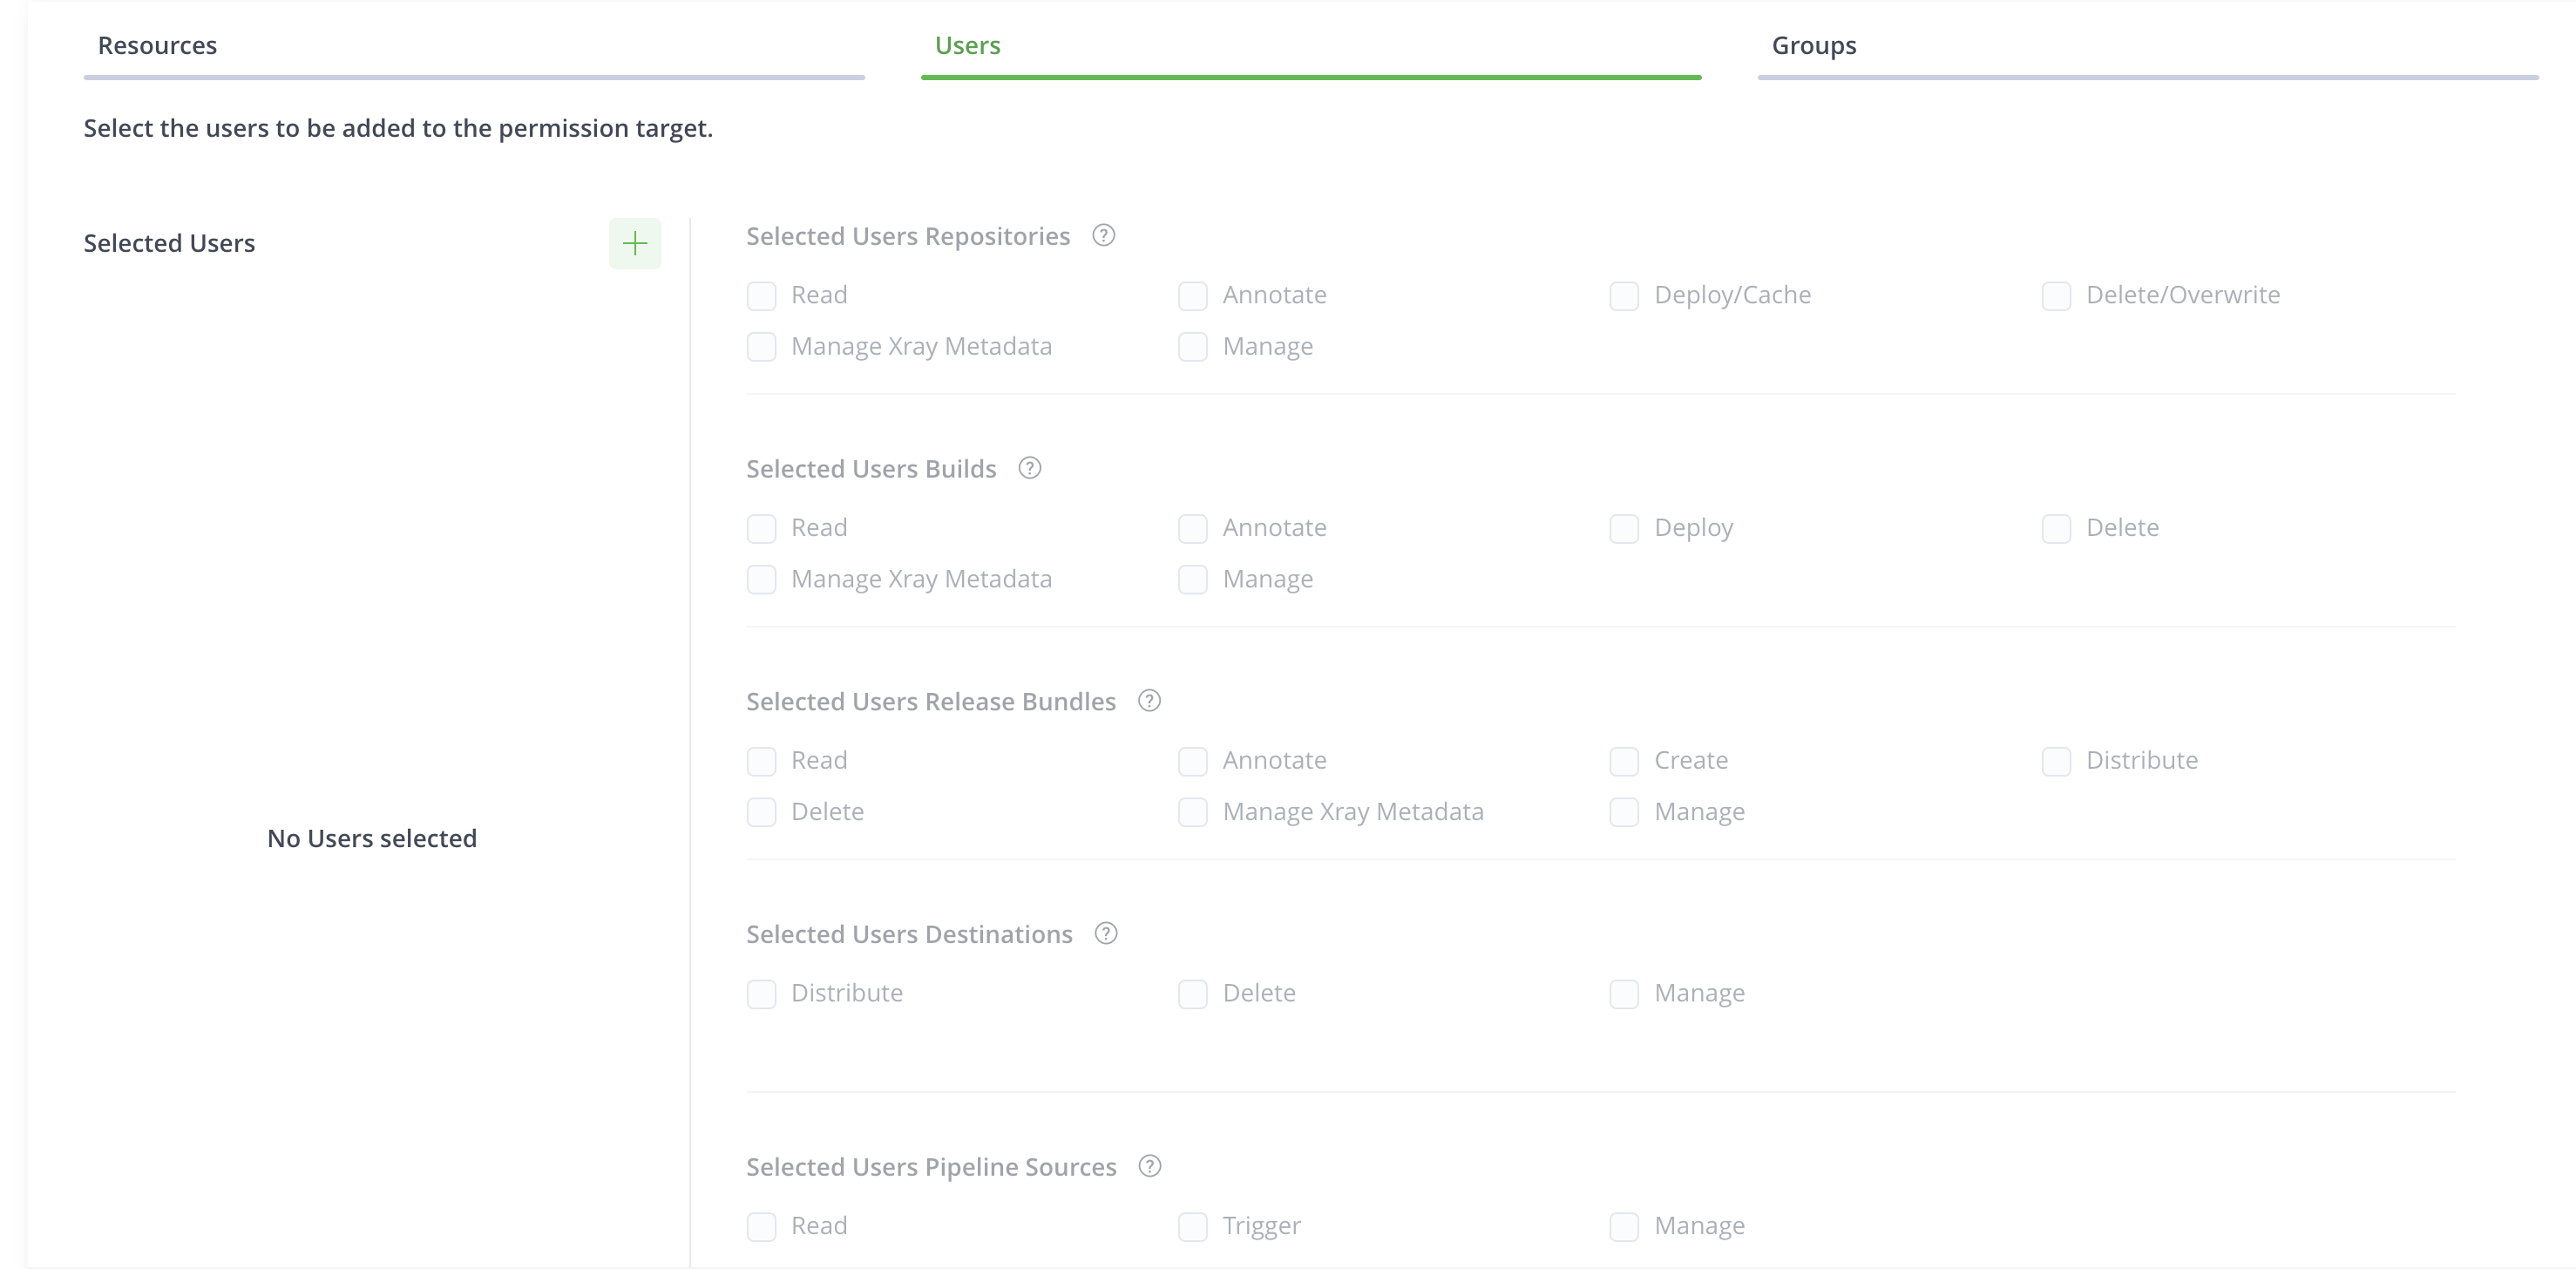Image resolution: width=2576 pixels, height=1269 pixels.
Task: Click the green plus icon to add users
Action: (635, 243)
